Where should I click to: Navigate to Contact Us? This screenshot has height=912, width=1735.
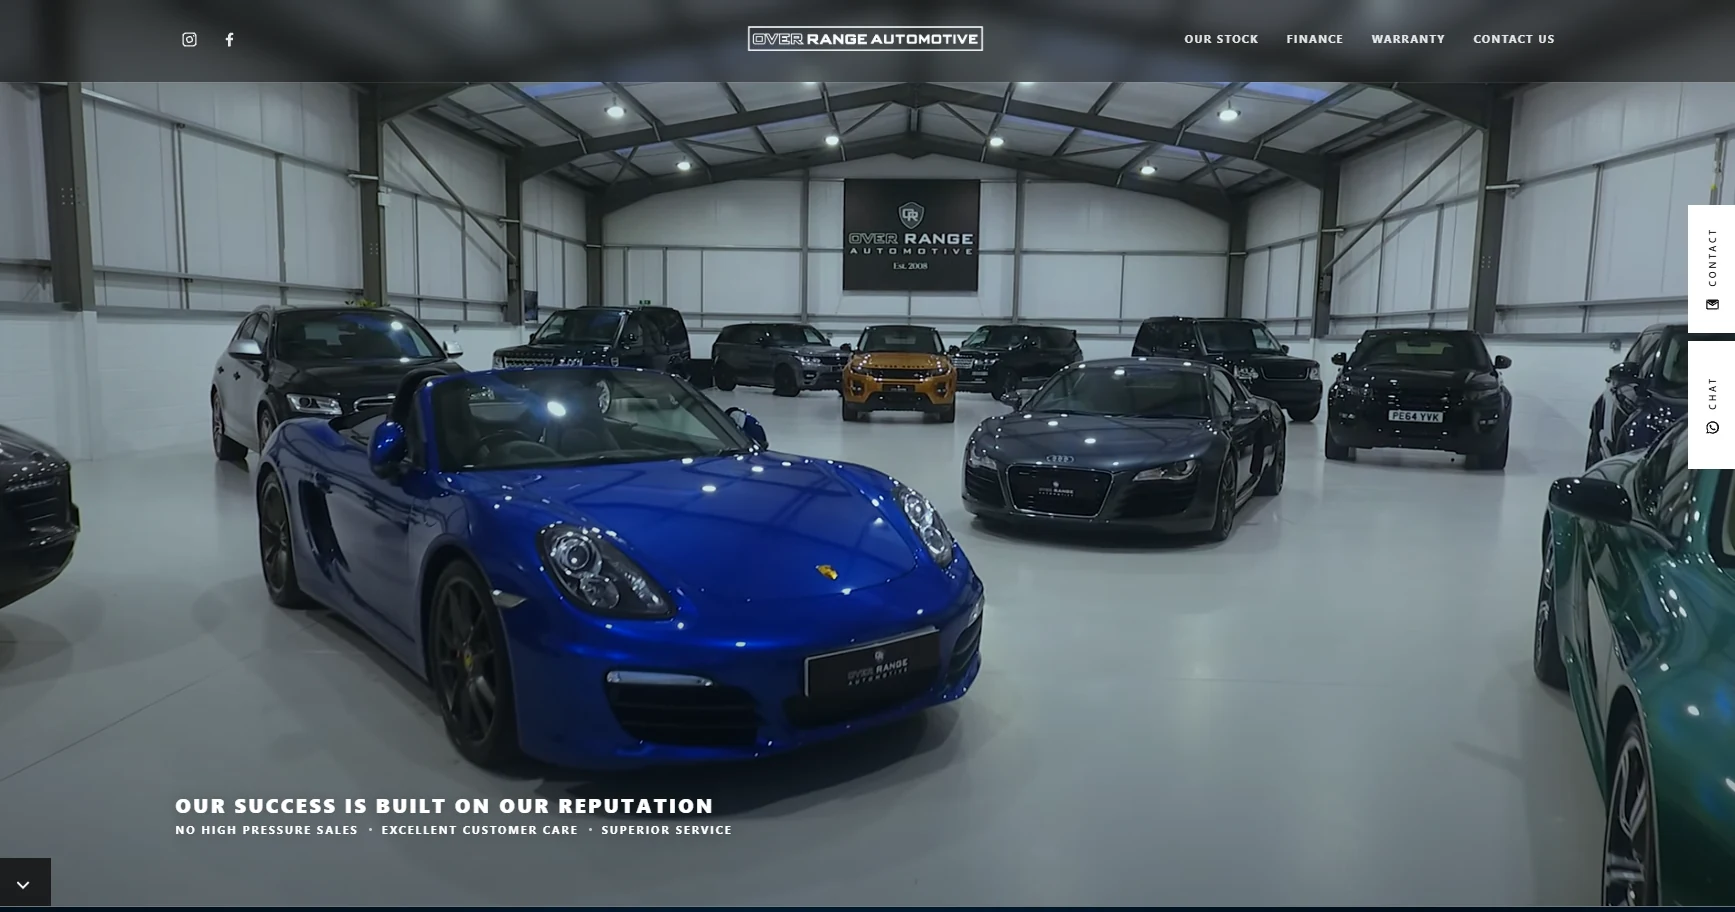(x=1513, y=39)
